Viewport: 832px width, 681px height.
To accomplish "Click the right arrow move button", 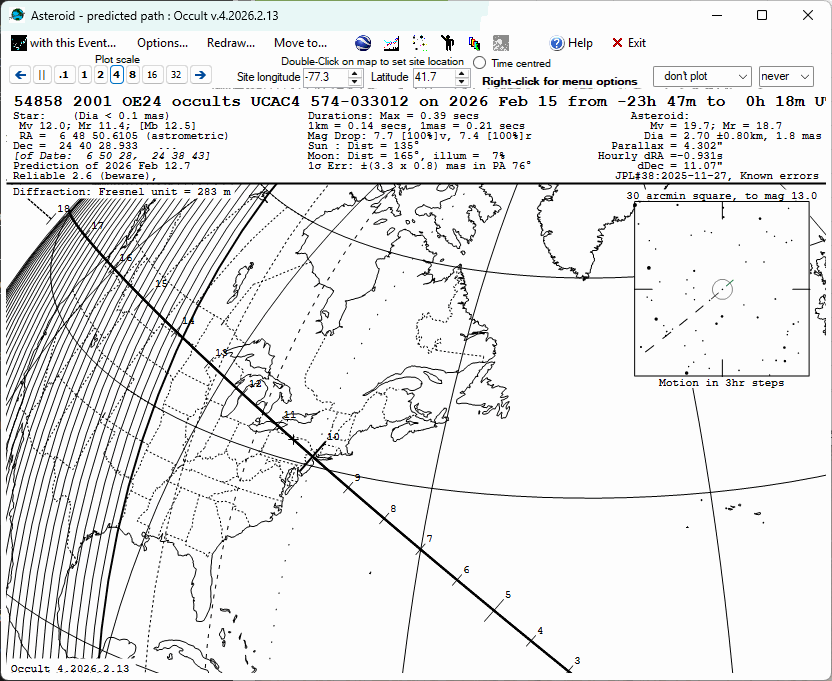I will point(200,75).
